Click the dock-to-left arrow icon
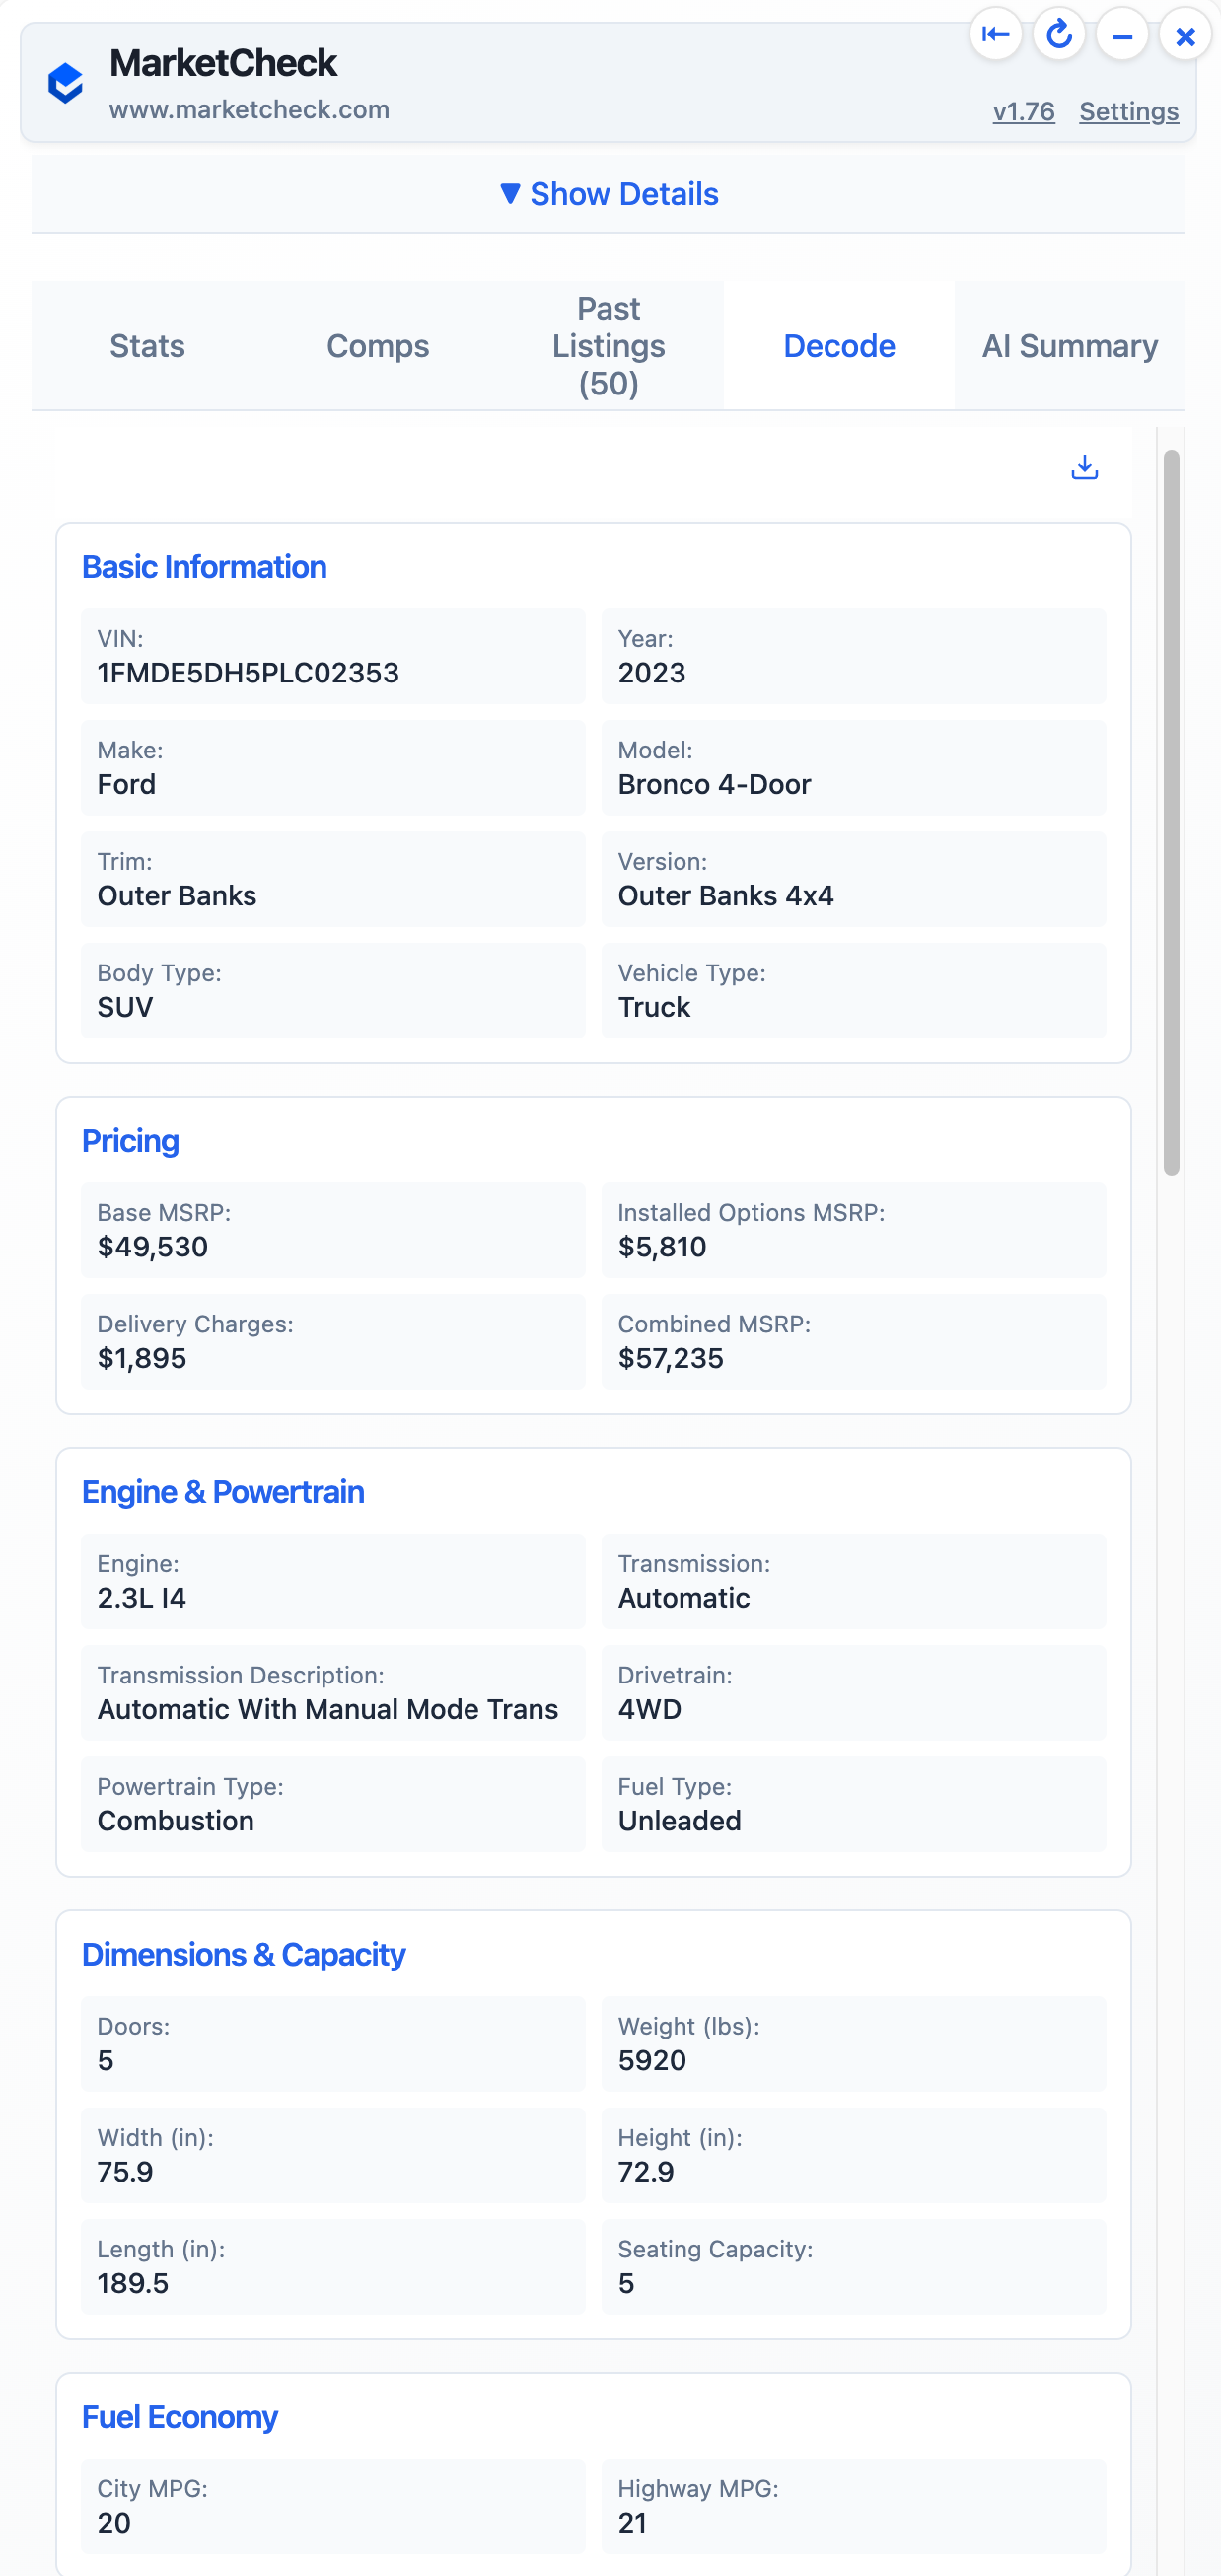1221x2576 pixels. click(x=995, y=35)
